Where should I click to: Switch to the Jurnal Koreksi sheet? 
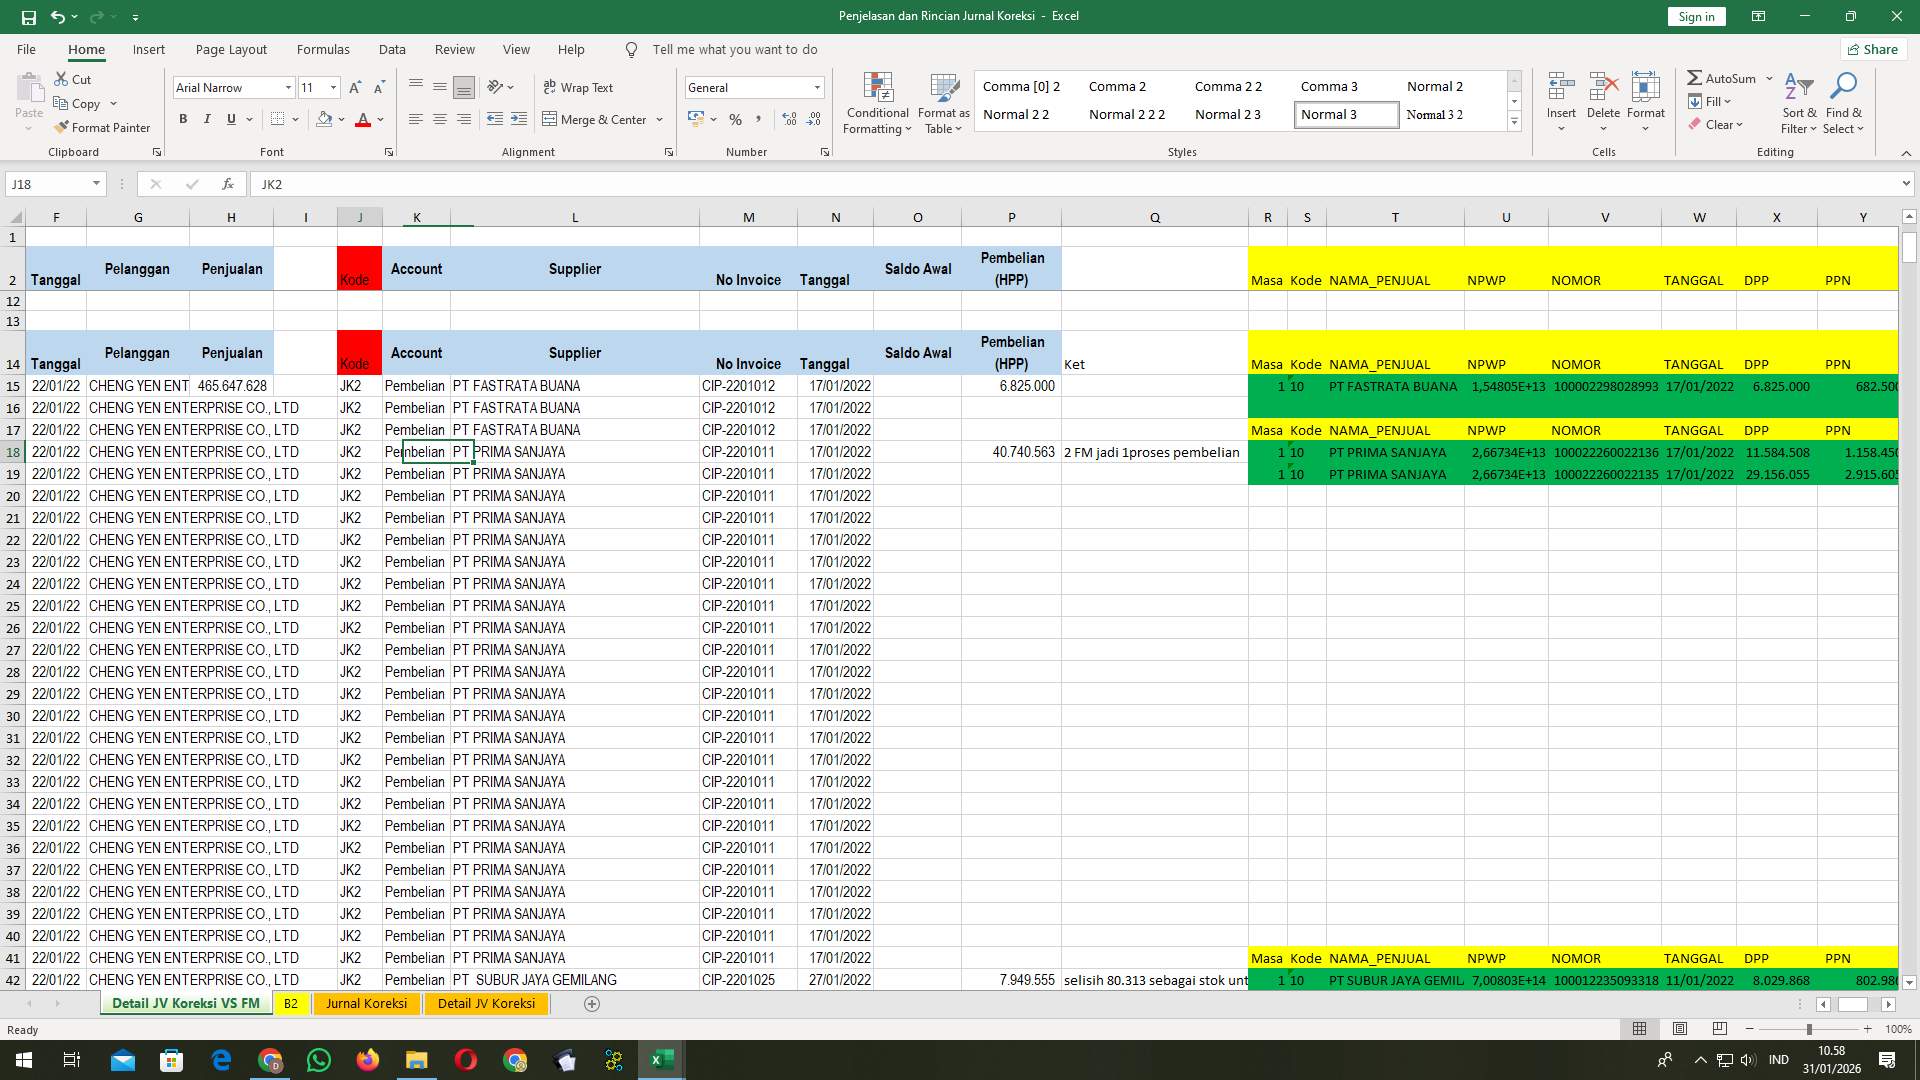tap(366, 1003)
